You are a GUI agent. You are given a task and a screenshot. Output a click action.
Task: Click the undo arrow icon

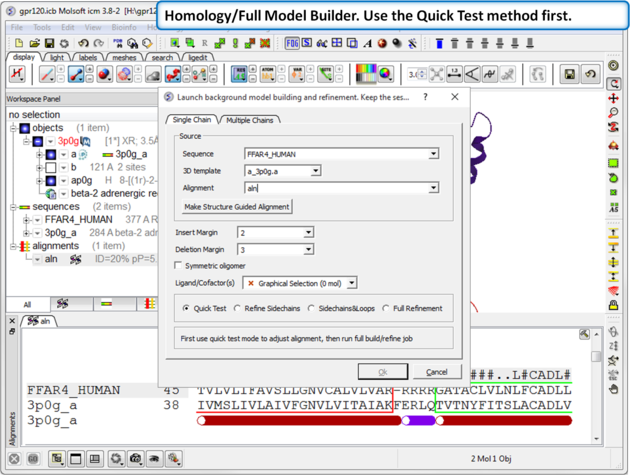(82, 44)
